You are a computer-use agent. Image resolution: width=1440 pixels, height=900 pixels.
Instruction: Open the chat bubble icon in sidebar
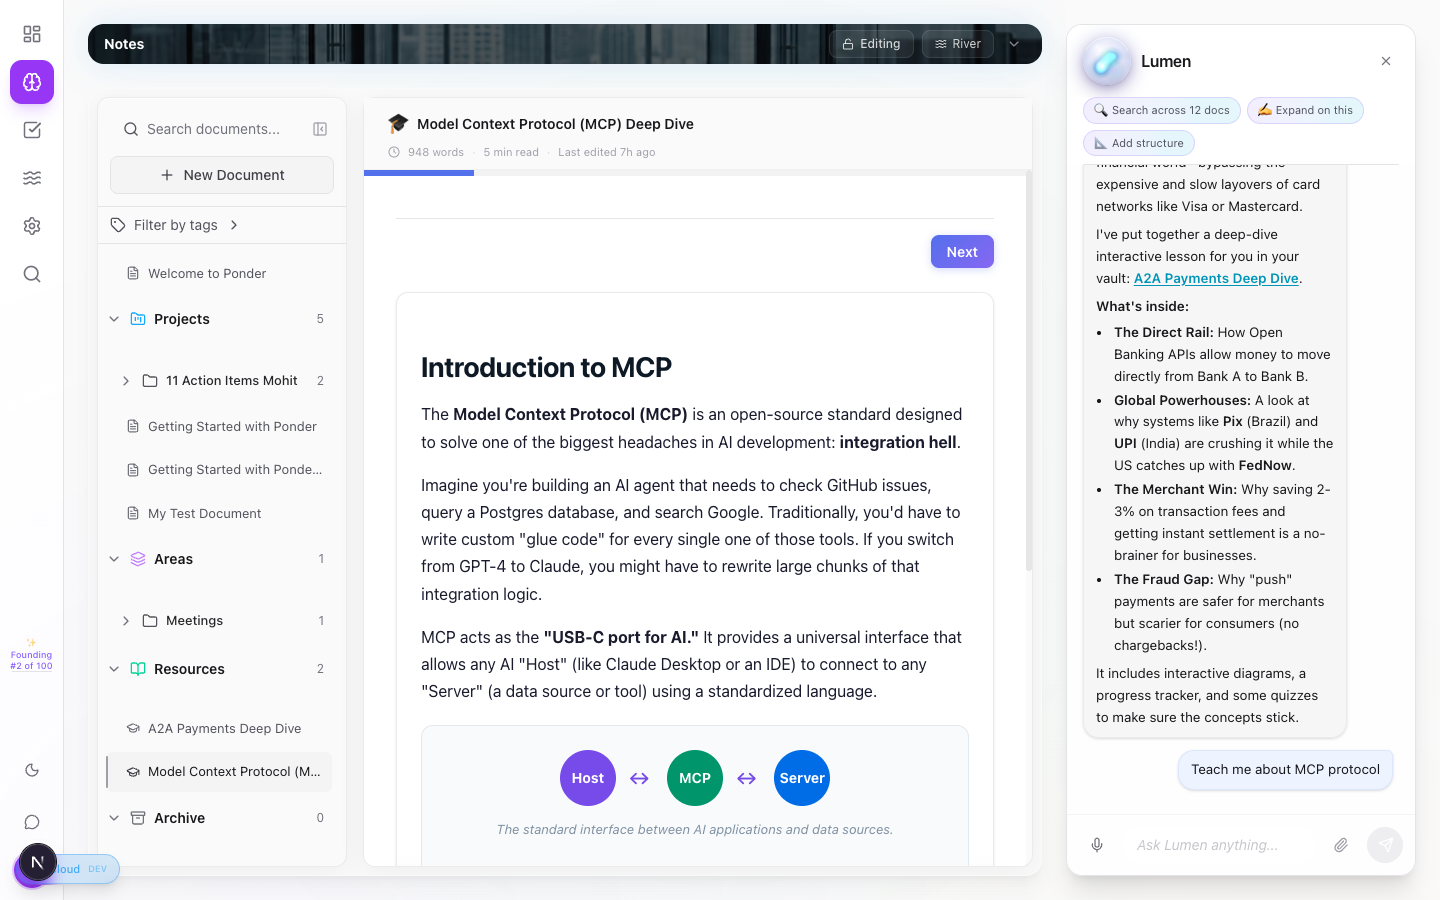(x=32, y=822)
